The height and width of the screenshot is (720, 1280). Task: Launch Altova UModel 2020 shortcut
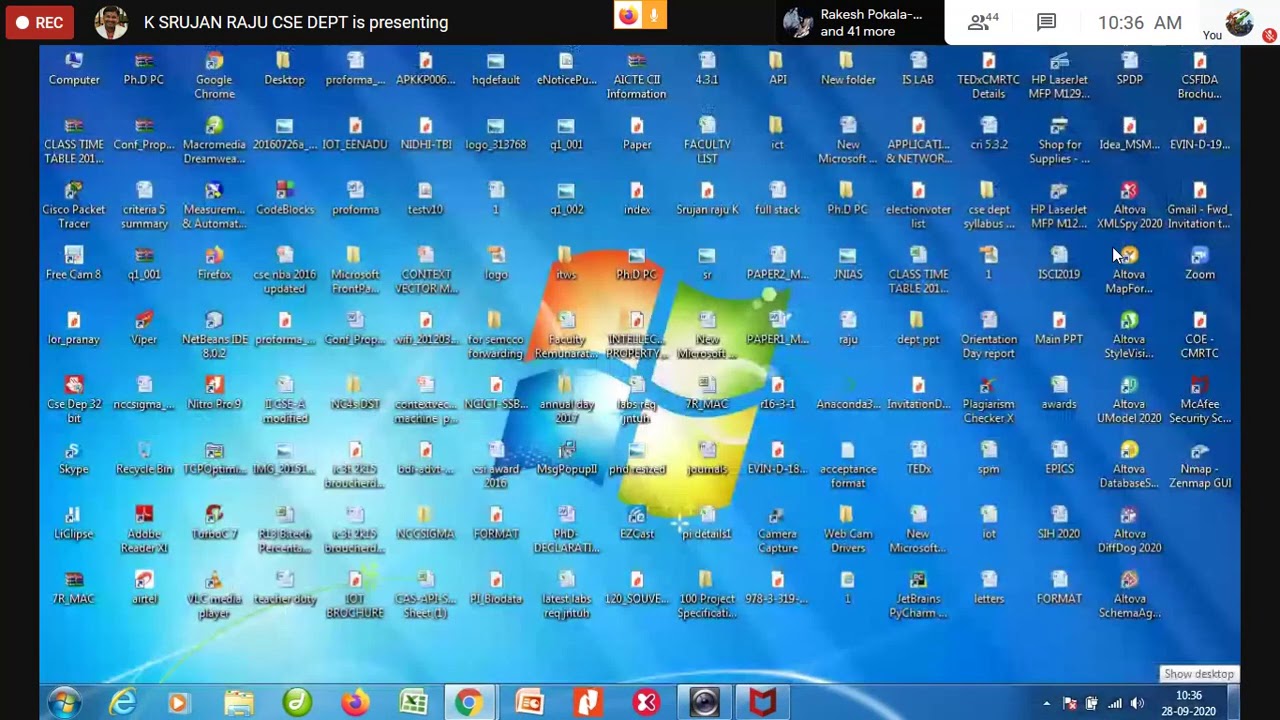[1129, 401]
